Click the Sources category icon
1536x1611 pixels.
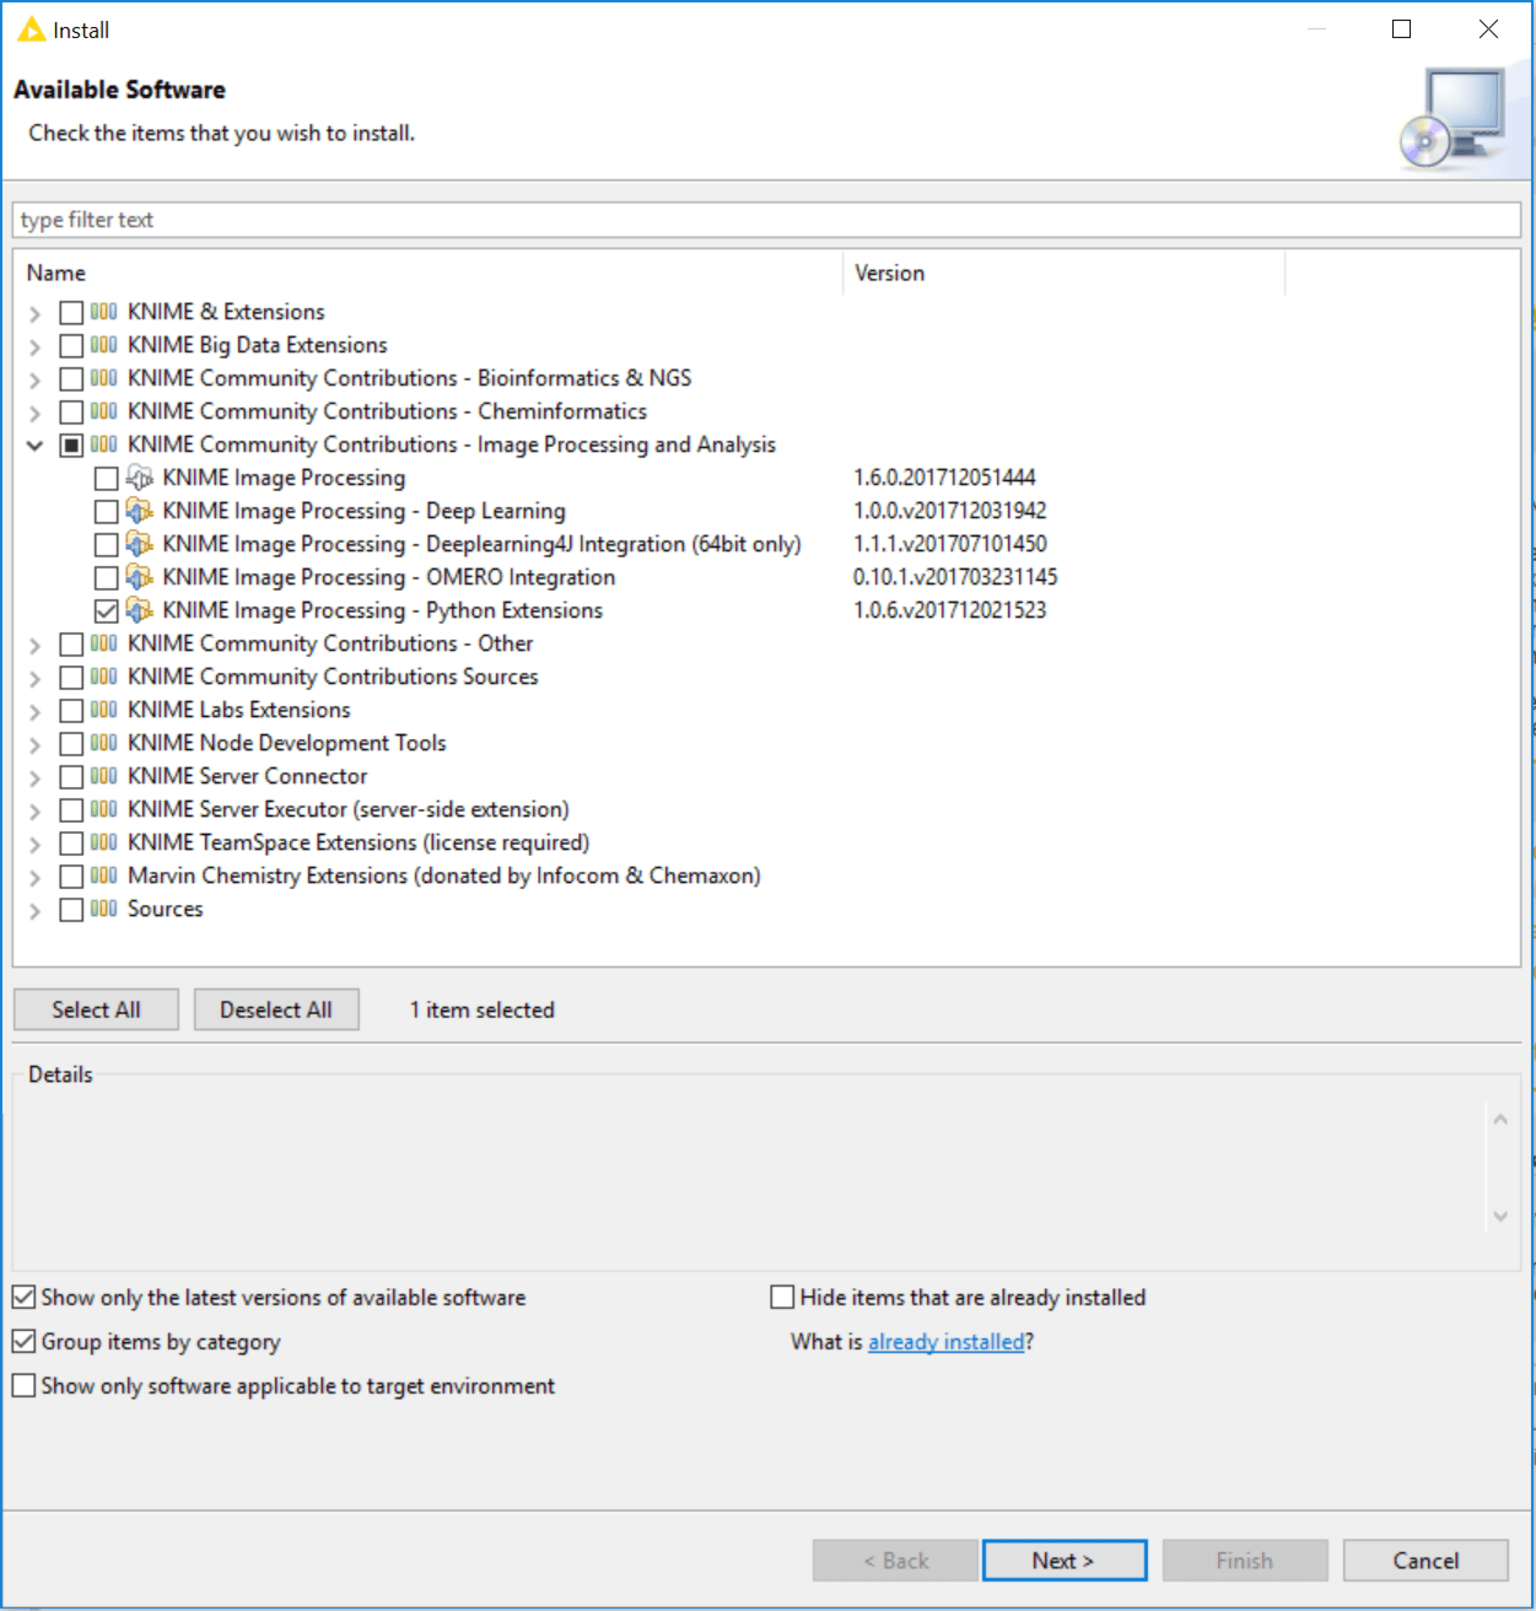(x=103, y=908)
